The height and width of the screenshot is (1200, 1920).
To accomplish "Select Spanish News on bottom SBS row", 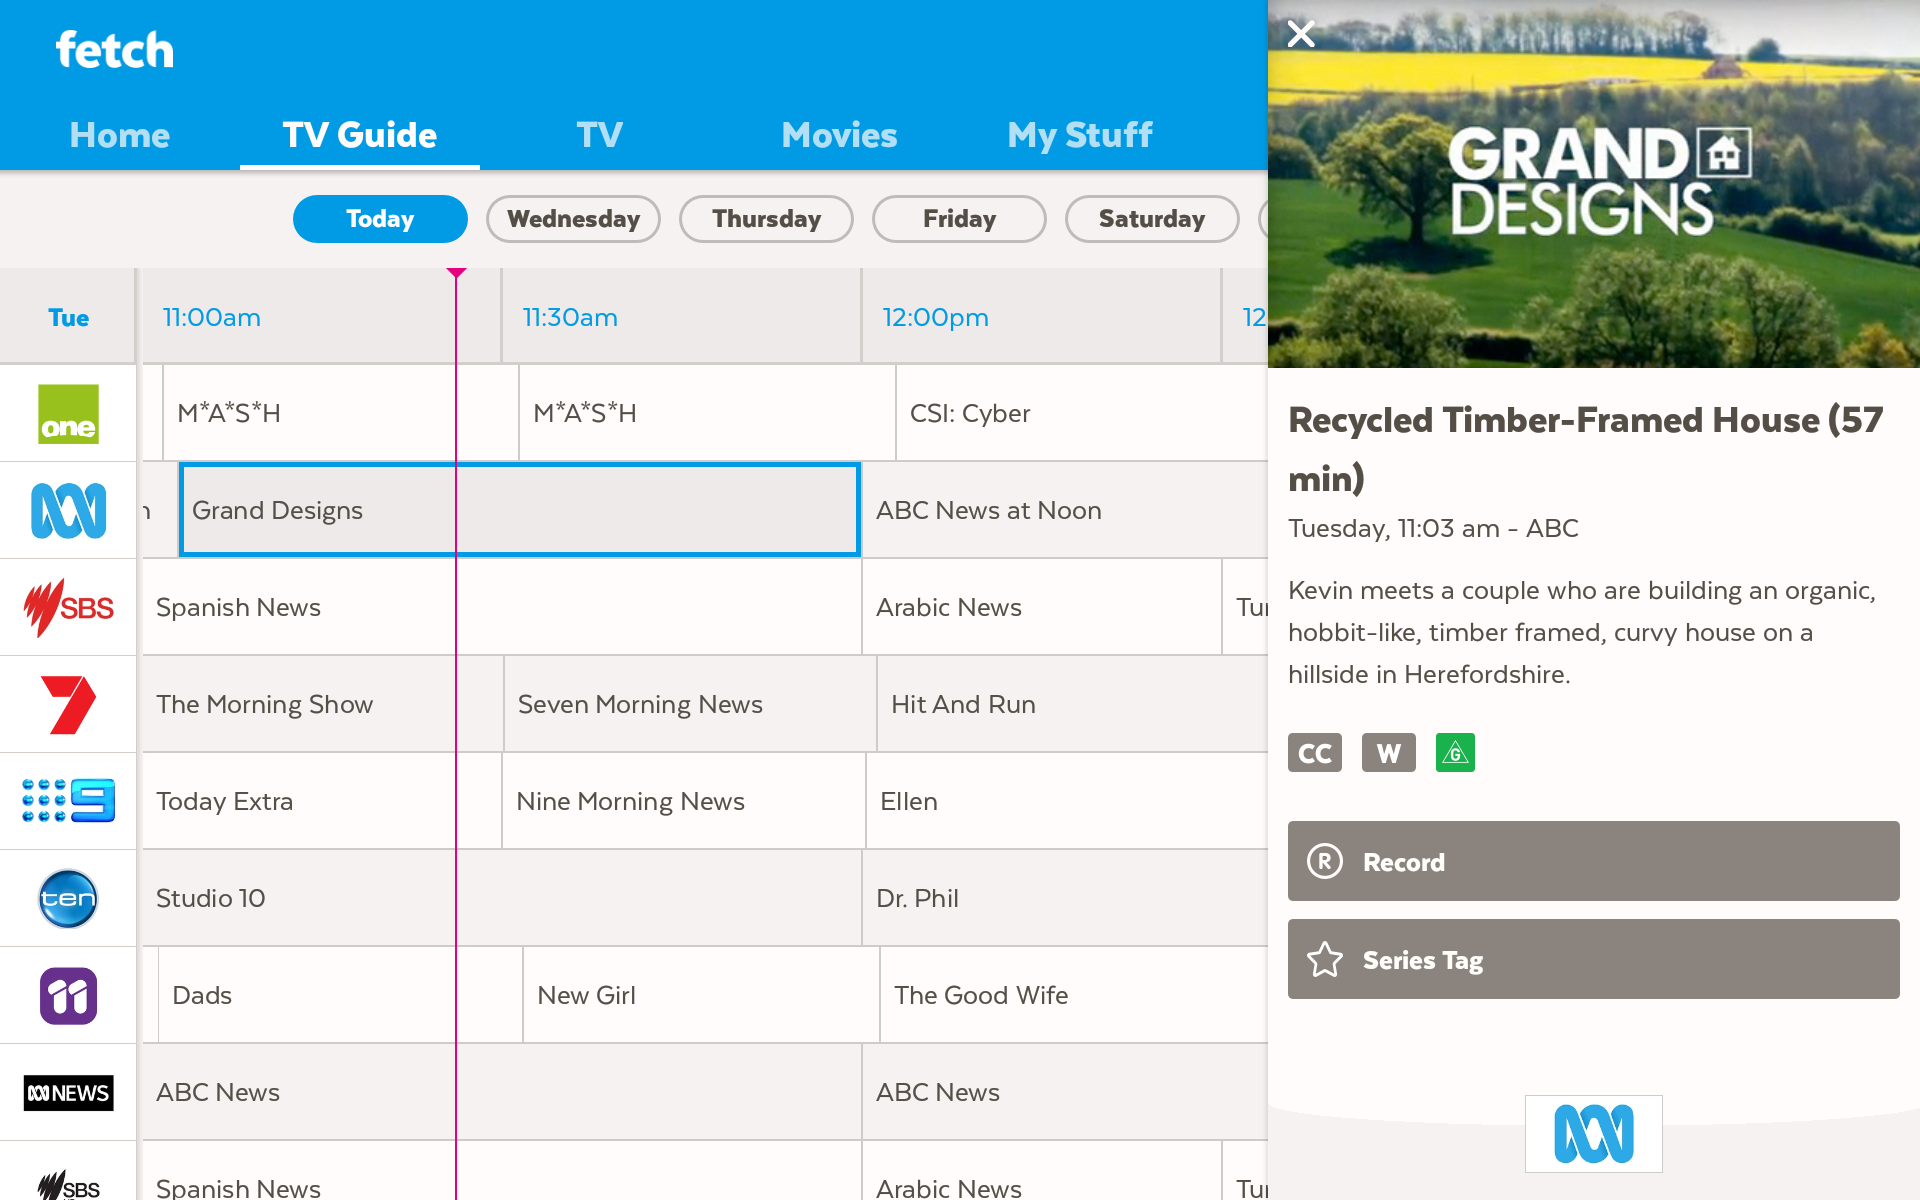I will click(502, 1171).
